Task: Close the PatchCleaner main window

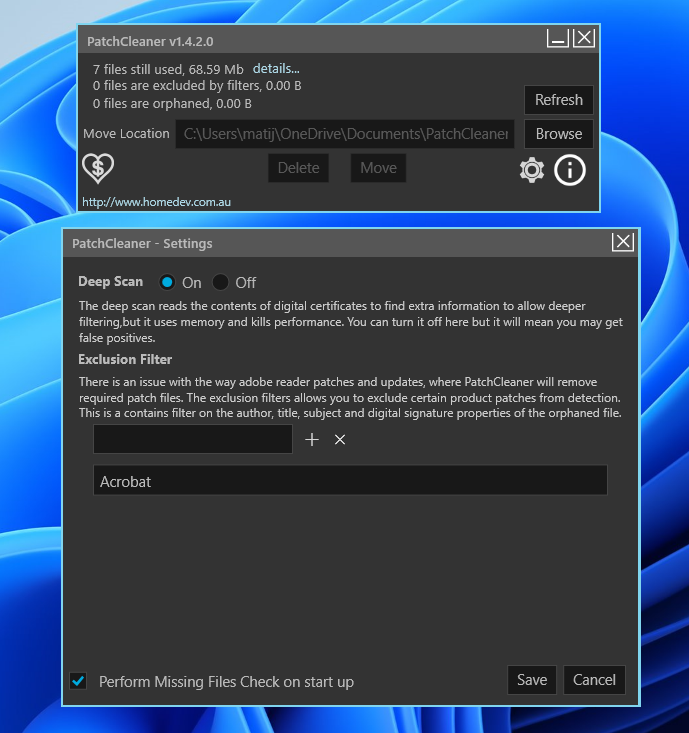Action: [x=584, y=39]
